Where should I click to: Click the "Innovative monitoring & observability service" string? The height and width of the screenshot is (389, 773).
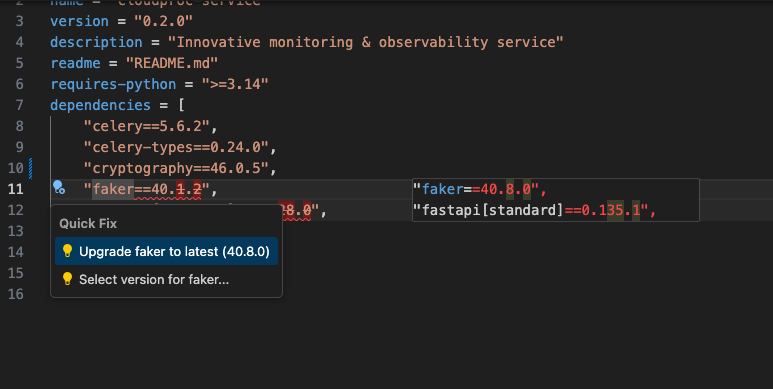point(365,42)
